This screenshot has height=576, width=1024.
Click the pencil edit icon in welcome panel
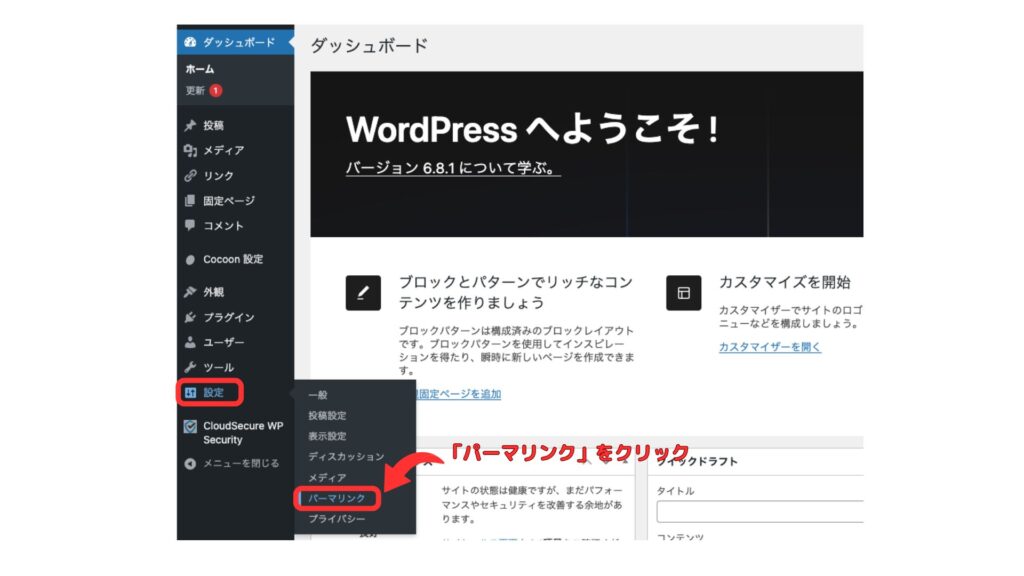coord(363,293)
